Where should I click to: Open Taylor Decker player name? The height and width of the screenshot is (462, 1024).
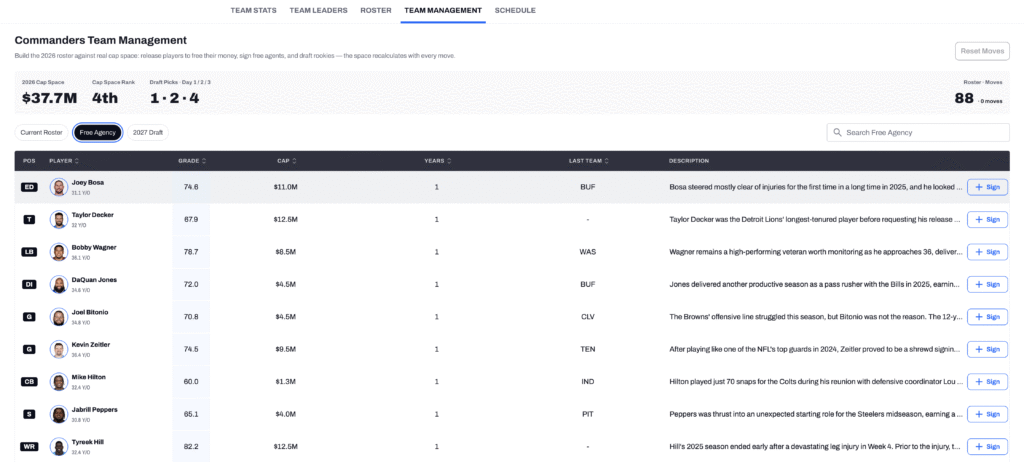(x=93, y=215)
